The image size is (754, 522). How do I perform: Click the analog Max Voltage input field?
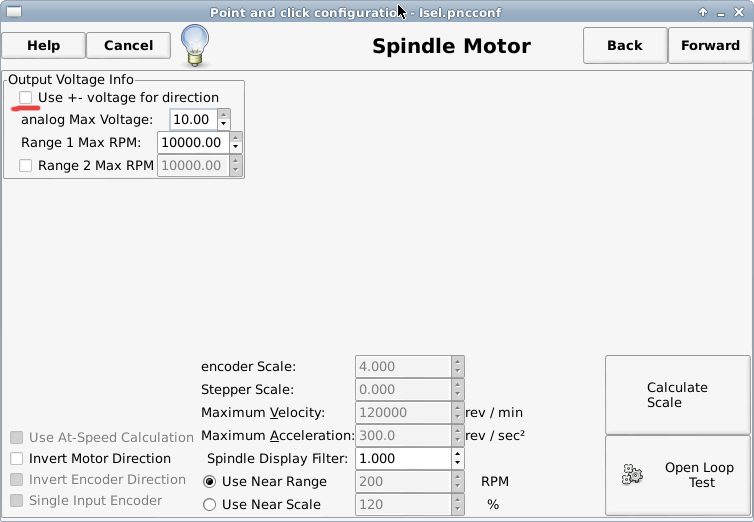pos(194,119)
